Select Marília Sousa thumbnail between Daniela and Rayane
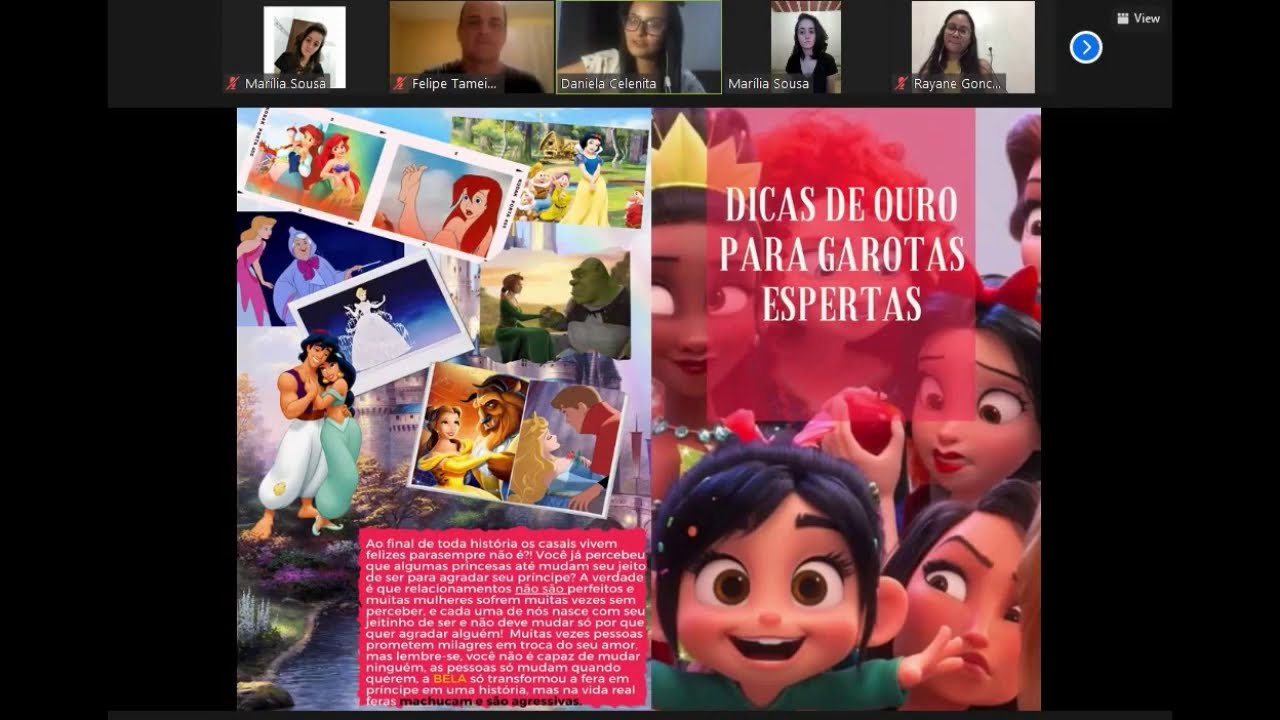Image resolution: width=1280 pixels, height=720 pixels. [805, 47]
